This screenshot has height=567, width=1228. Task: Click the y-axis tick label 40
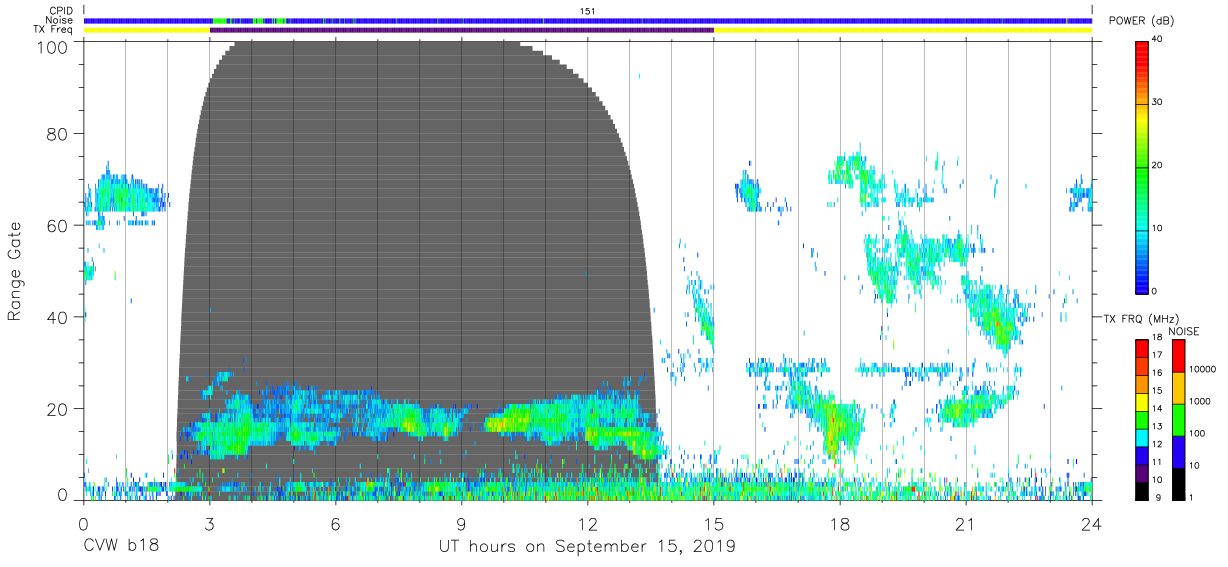tap(57, 317)
